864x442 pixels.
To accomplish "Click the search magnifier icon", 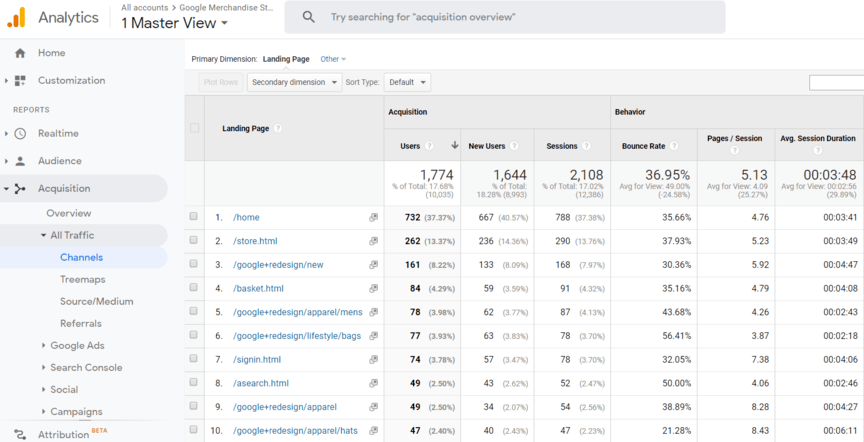I will point(309,17).
